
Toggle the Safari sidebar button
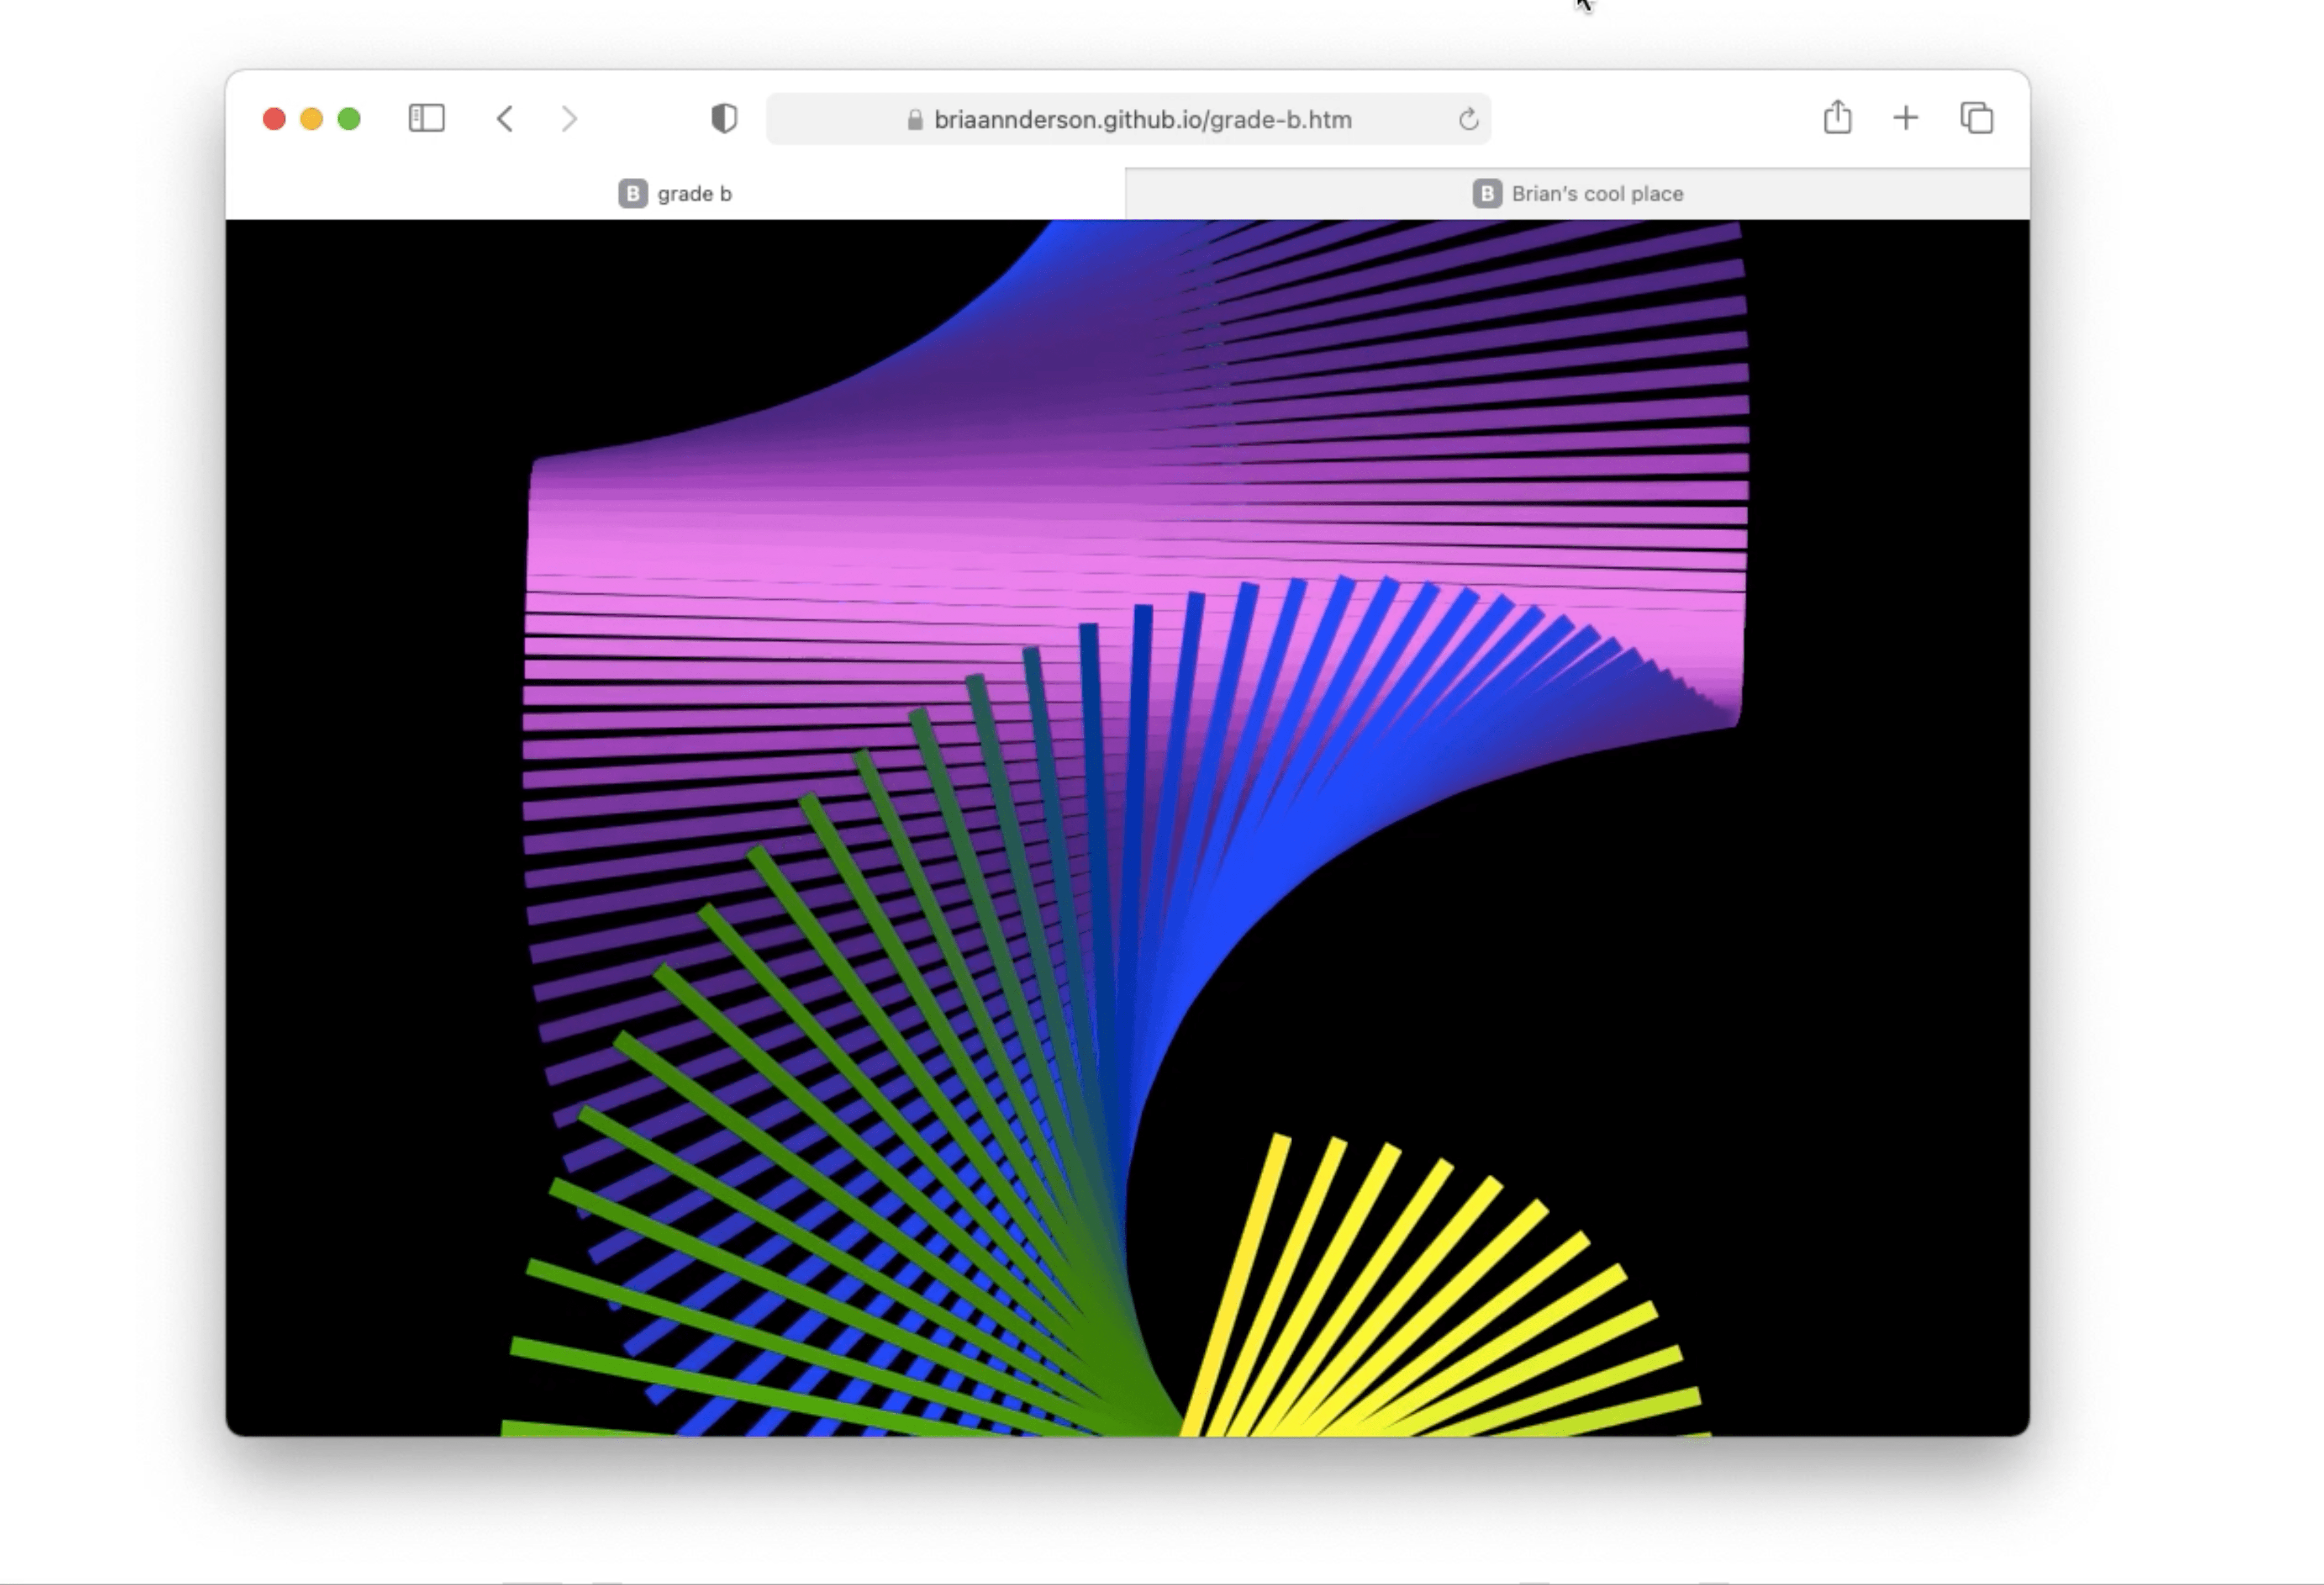pos(427,119)
